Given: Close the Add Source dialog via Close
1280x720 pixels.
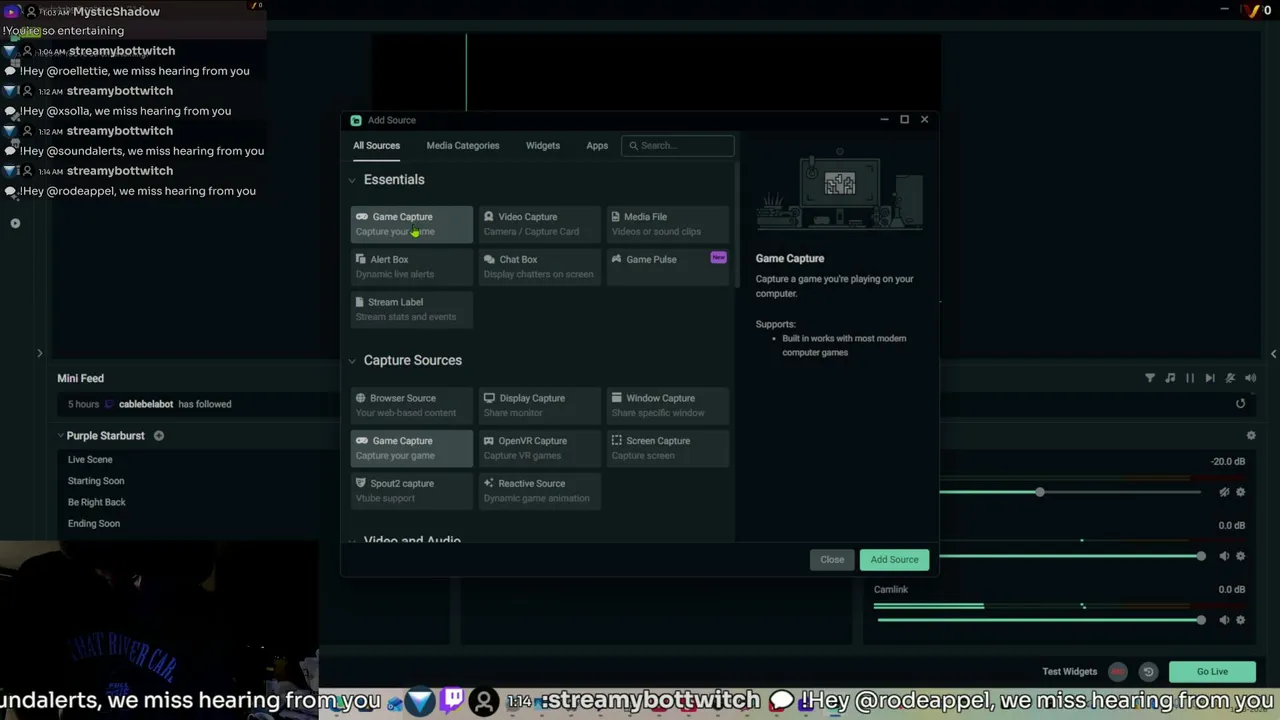Looking at the screenshot, I should click(x=832, y=560).
